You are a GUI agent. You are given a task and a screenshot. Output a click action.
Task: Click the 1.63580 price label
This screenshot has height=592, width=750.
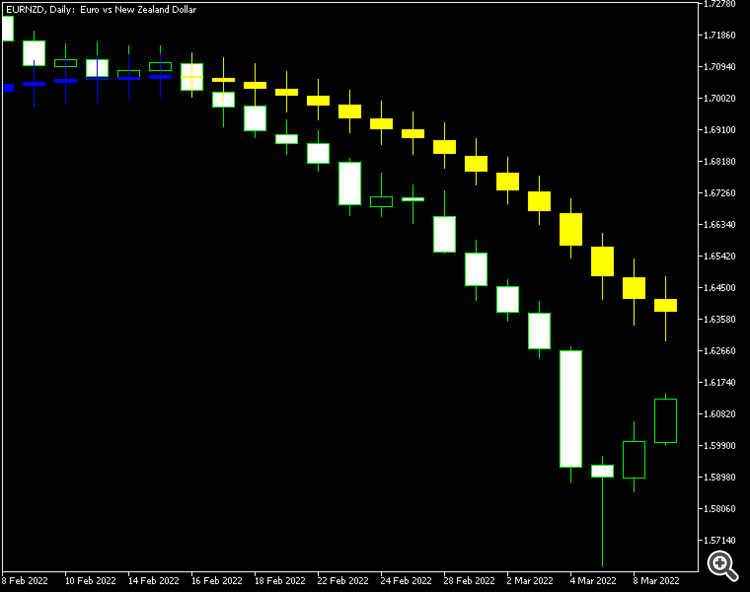tap(720, 319)
